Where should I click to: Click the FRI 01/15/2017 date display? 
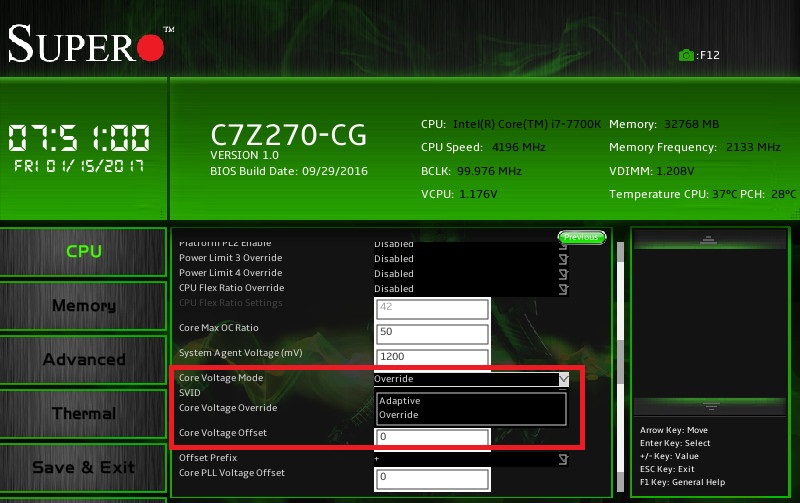[x=79, y=166]
